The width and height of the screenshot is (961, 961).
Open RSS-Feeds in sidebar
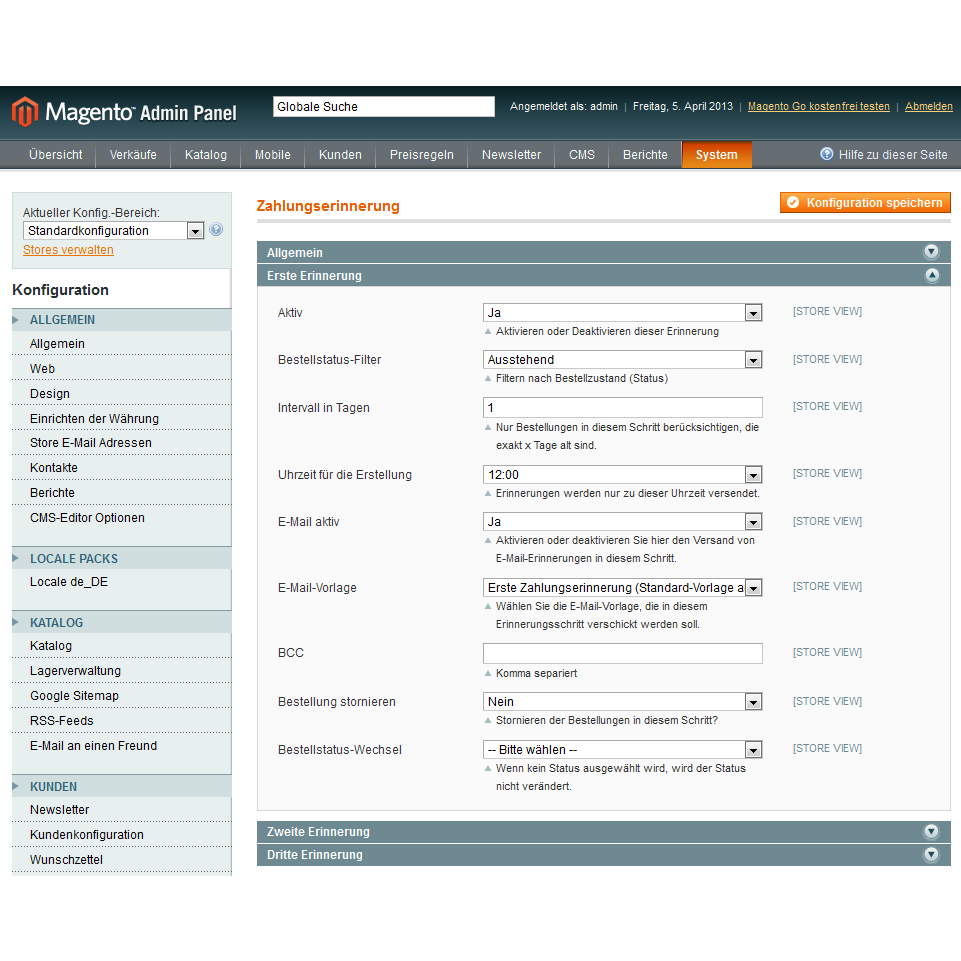[x=121, y=721]
